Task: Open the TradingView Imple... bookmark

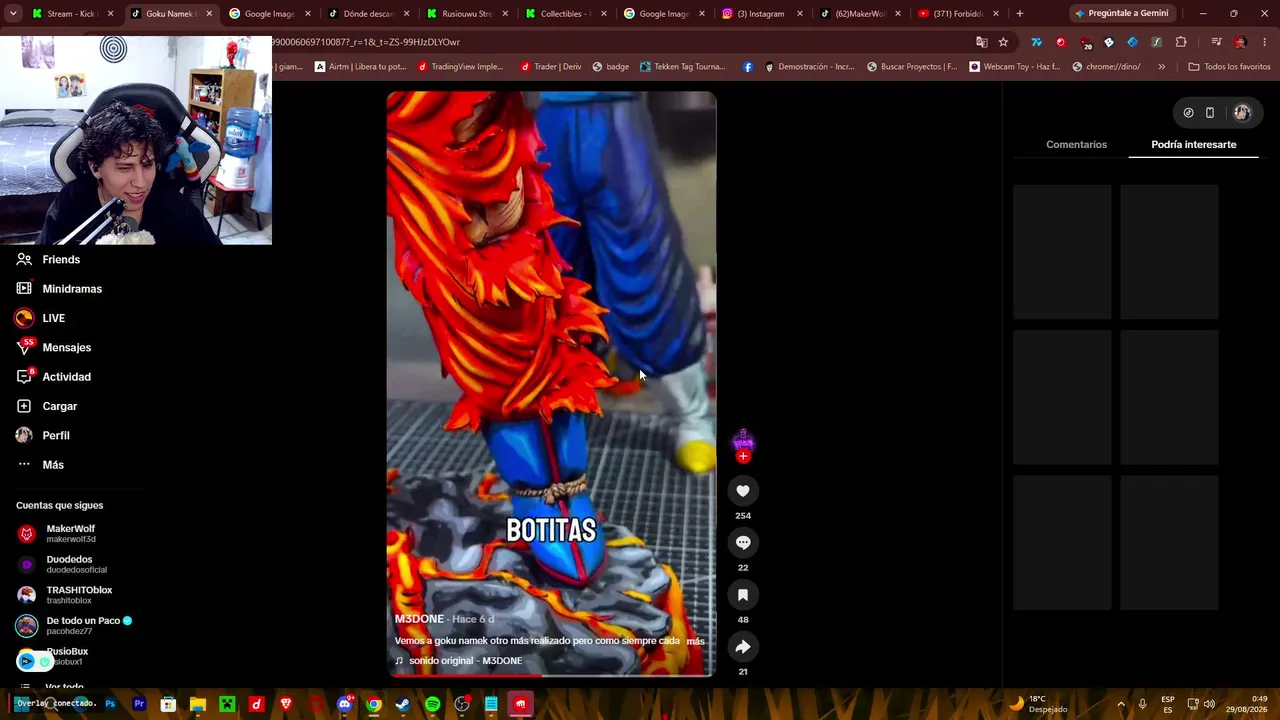Action: click(x=460, y=67)
